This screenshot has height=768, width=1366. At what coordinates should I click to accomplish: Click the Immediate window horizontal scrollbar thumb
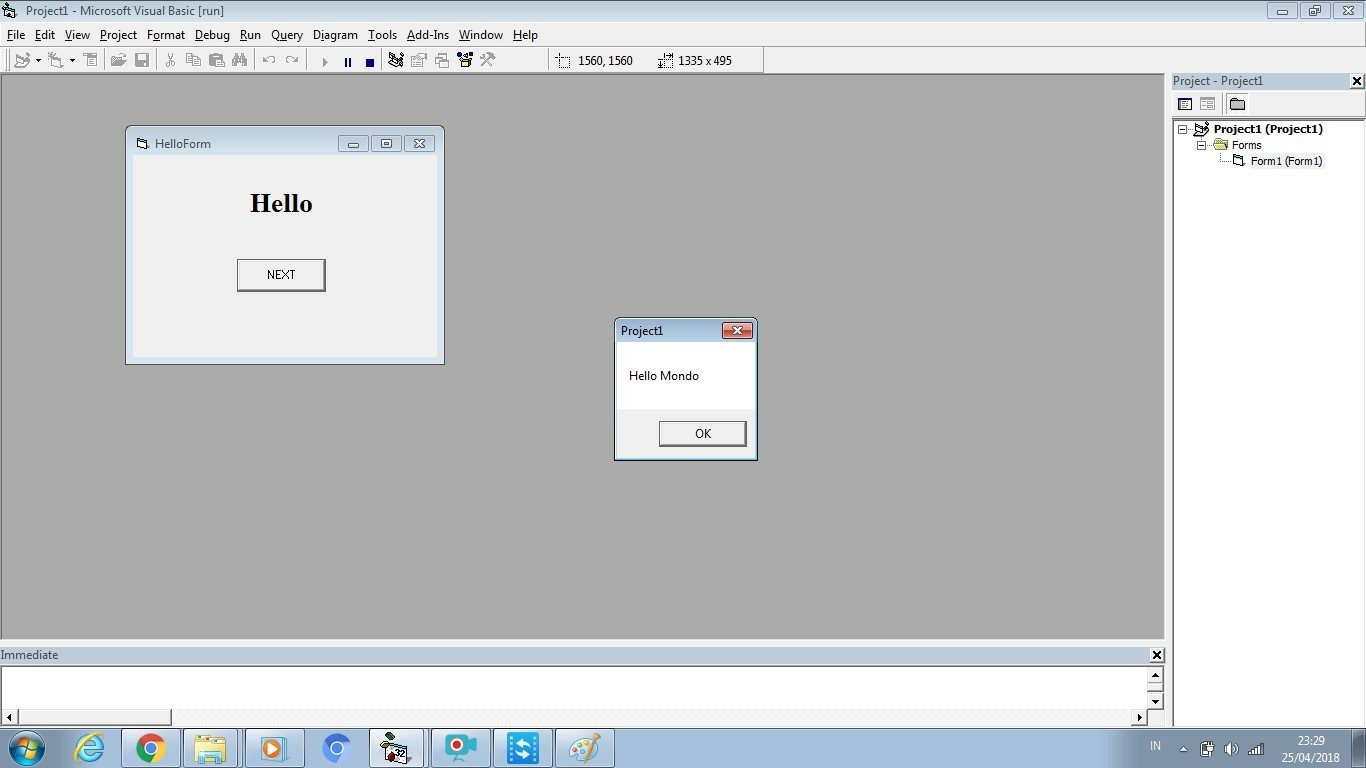coord(95,717)
